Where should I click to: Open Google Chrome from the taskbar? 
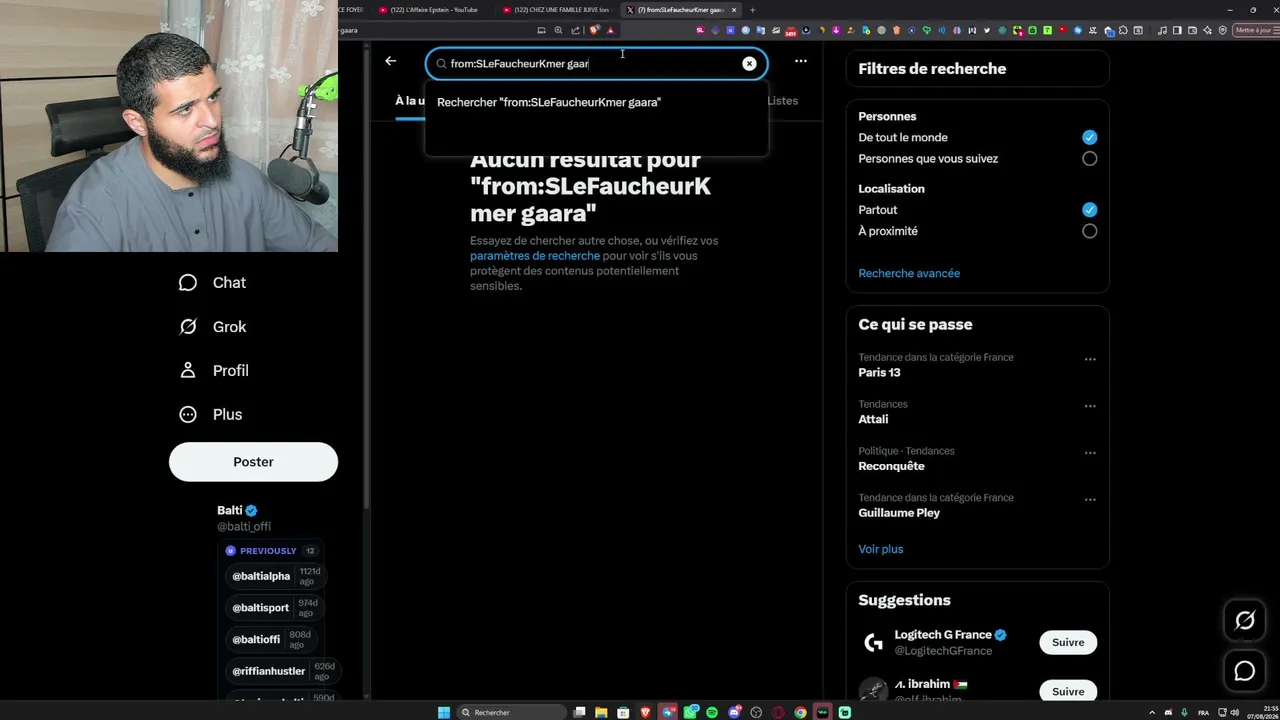pos(800,712)
